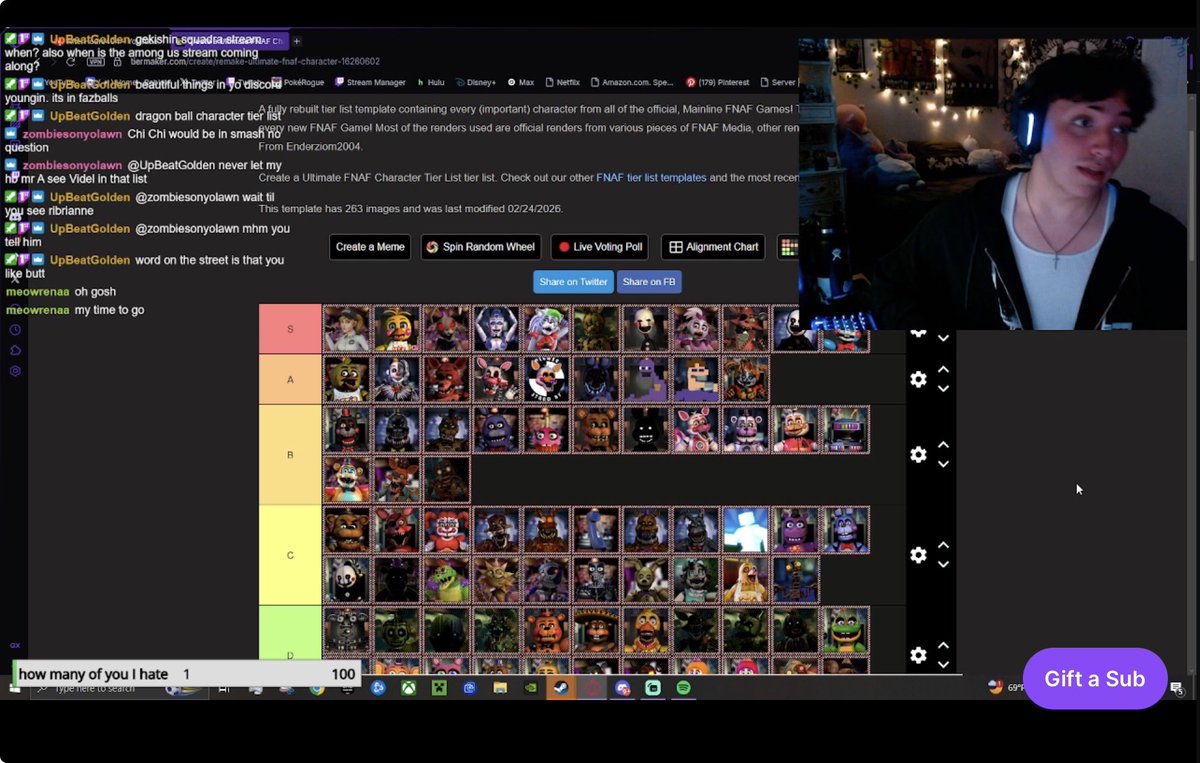Screen dimensions: 1200x763
Task: Open the Pinterest bookmark
Action: 717,82
